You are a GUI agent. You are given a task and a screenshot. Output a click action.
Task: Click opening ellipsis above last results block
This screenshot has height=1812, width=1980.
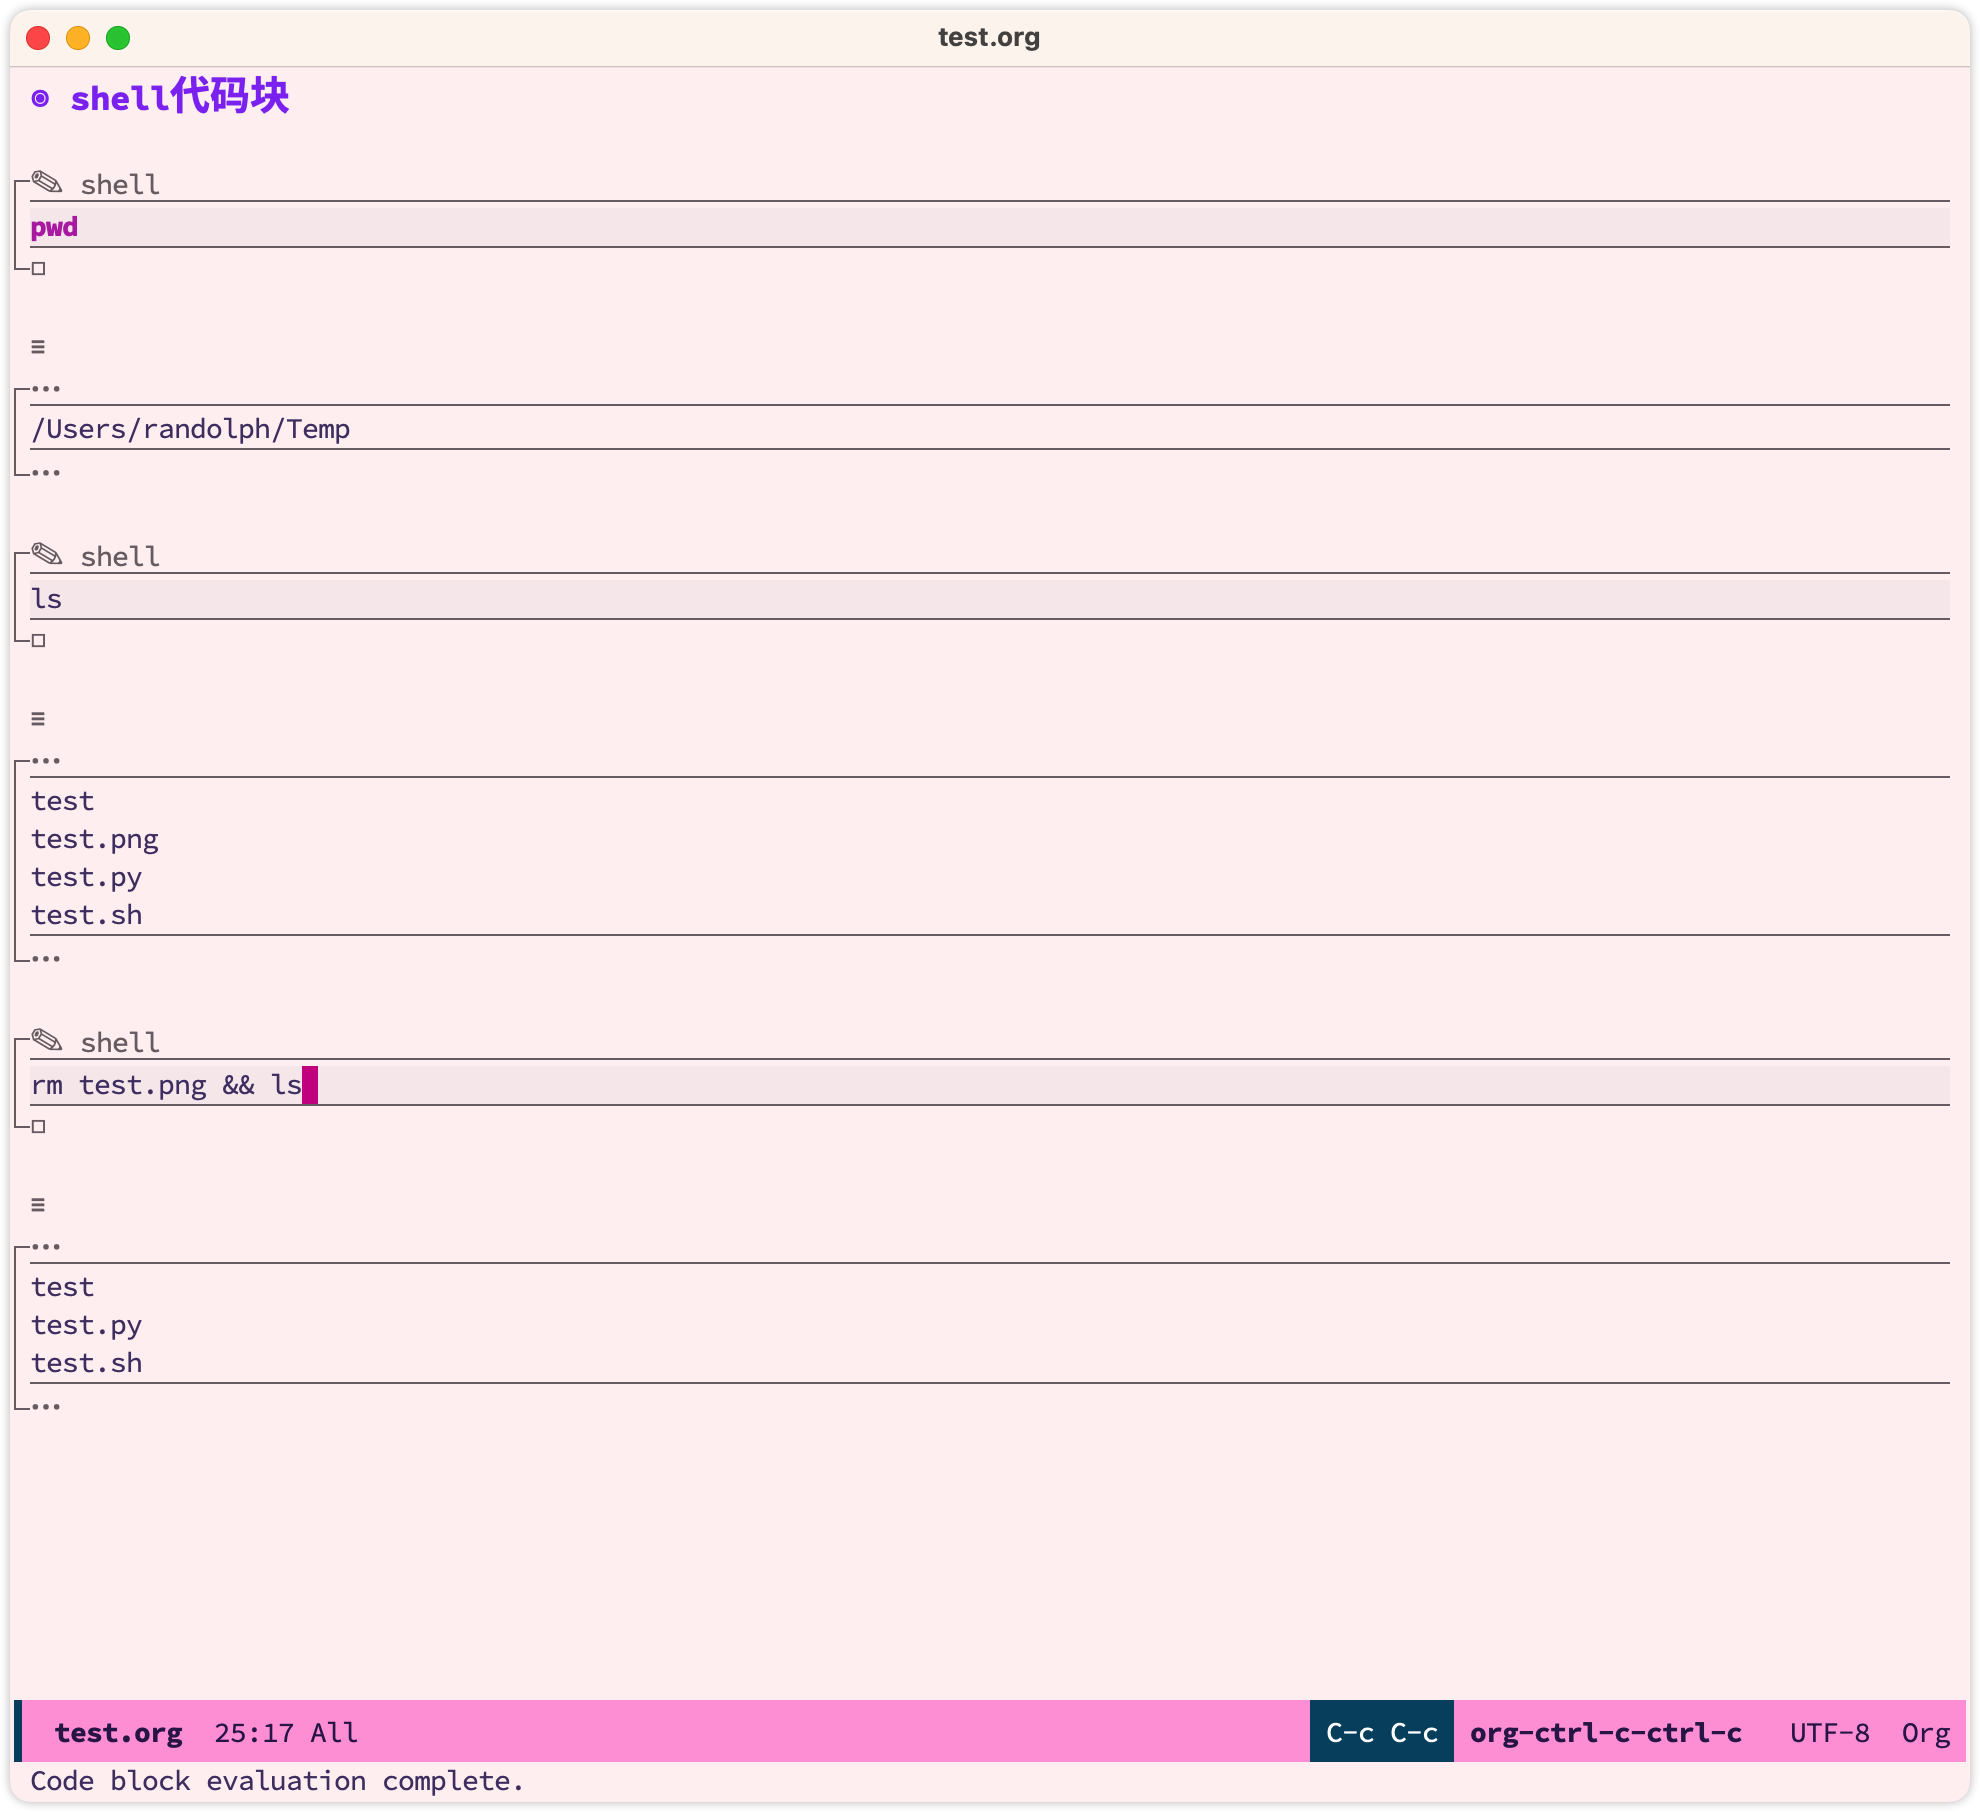tap(46, 1247)
